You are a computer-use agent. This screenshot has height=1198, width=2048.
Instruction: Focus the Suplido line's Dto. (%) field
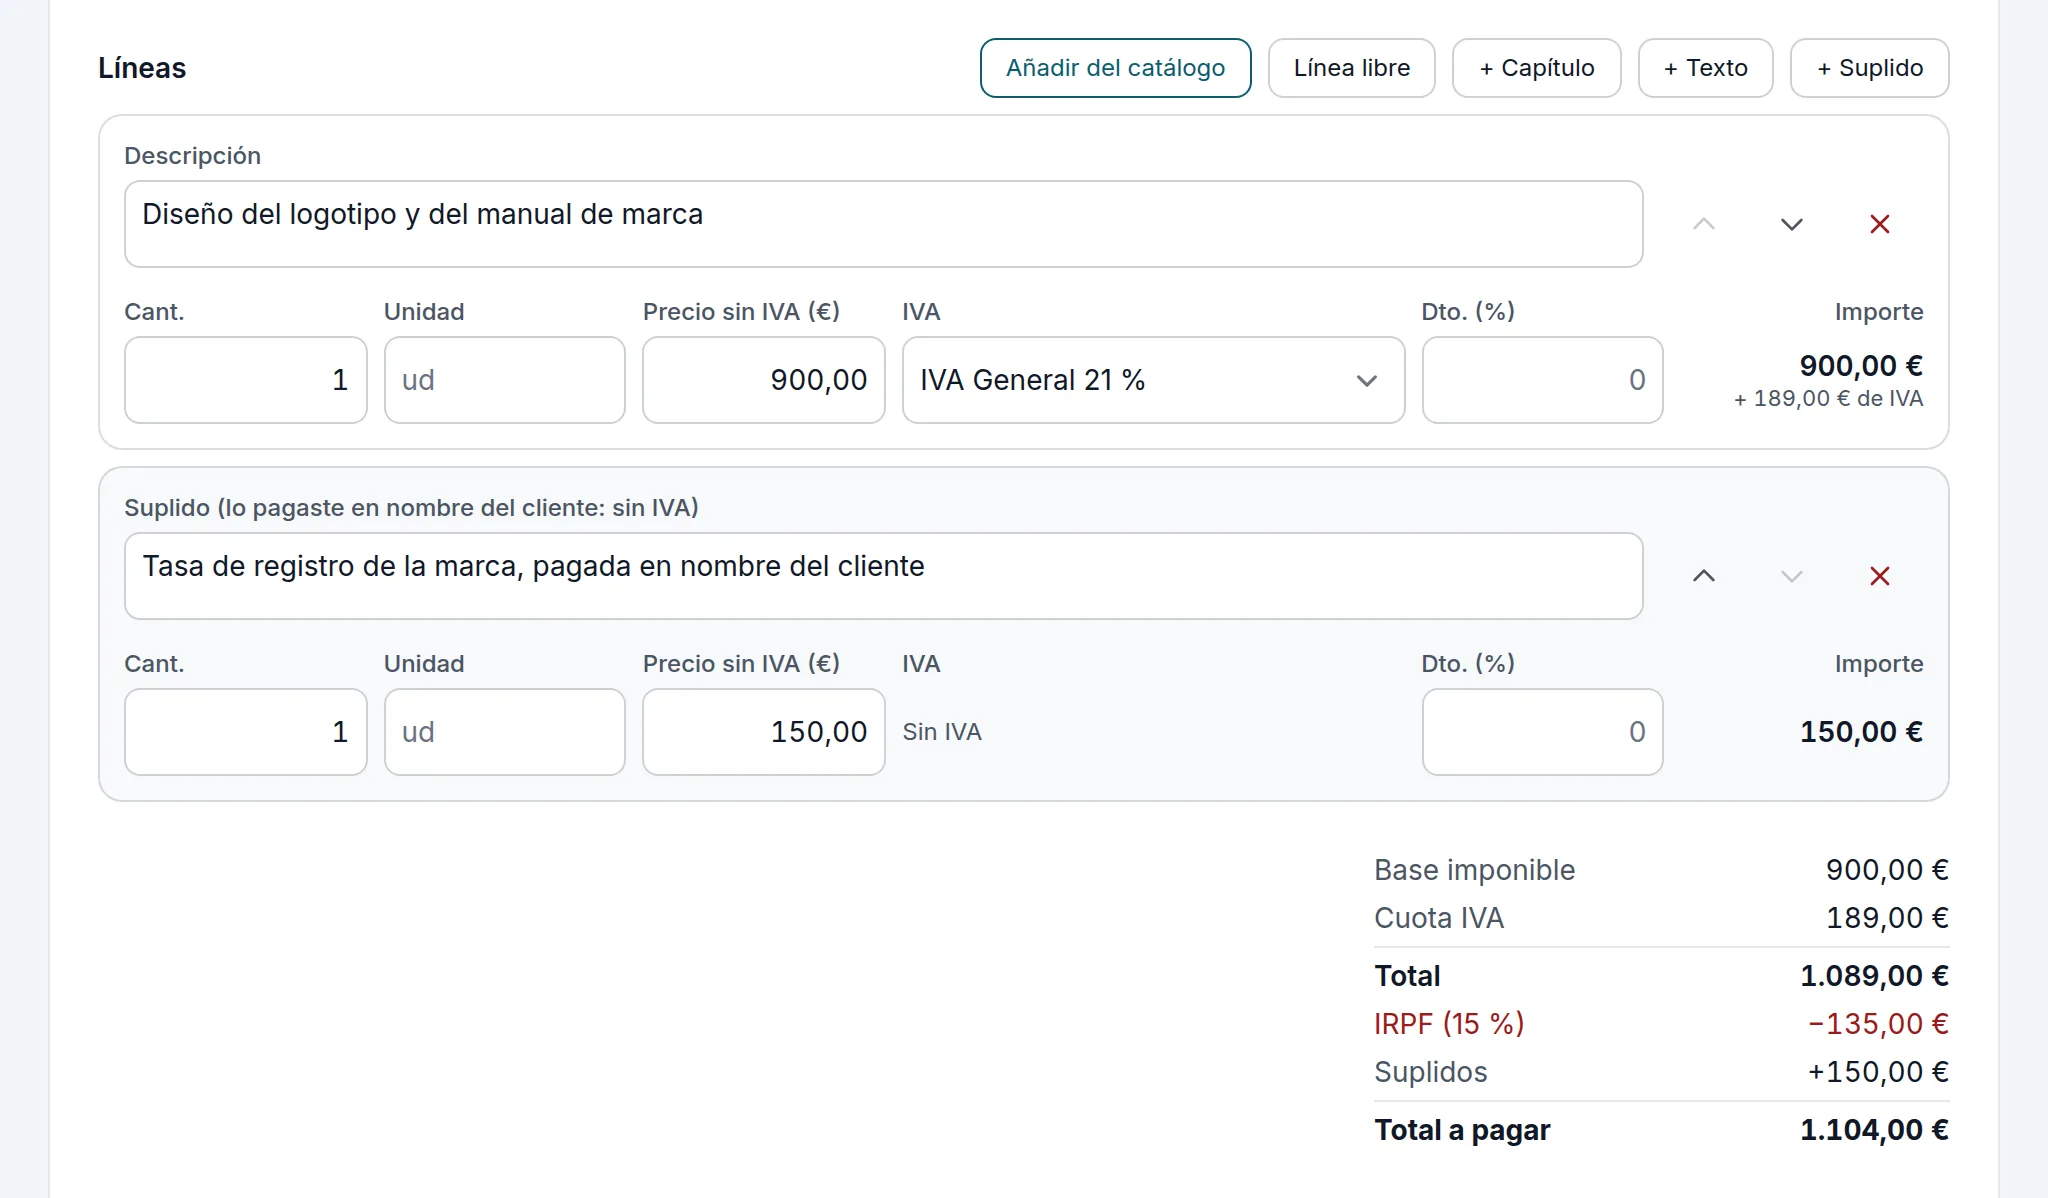1543,732
